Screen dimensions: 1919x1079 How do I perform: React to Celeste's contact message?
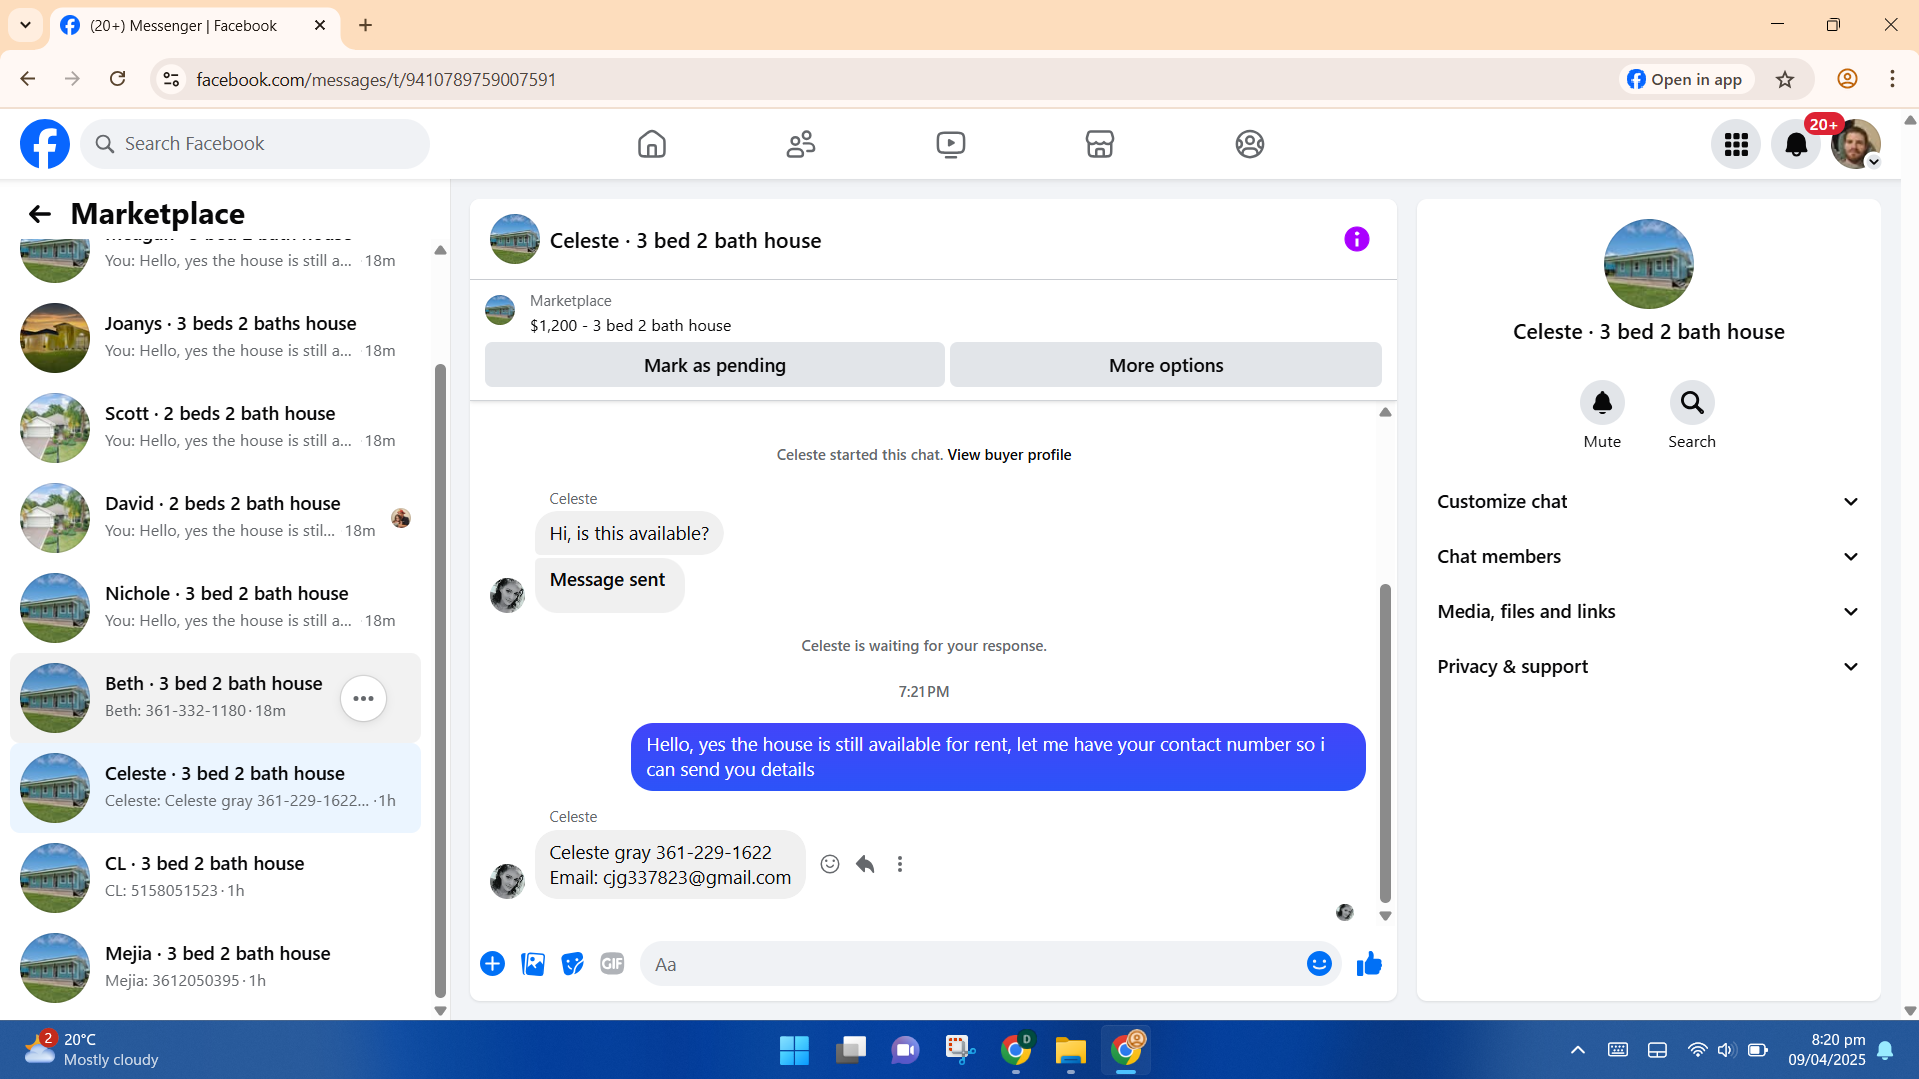point(830,864)
